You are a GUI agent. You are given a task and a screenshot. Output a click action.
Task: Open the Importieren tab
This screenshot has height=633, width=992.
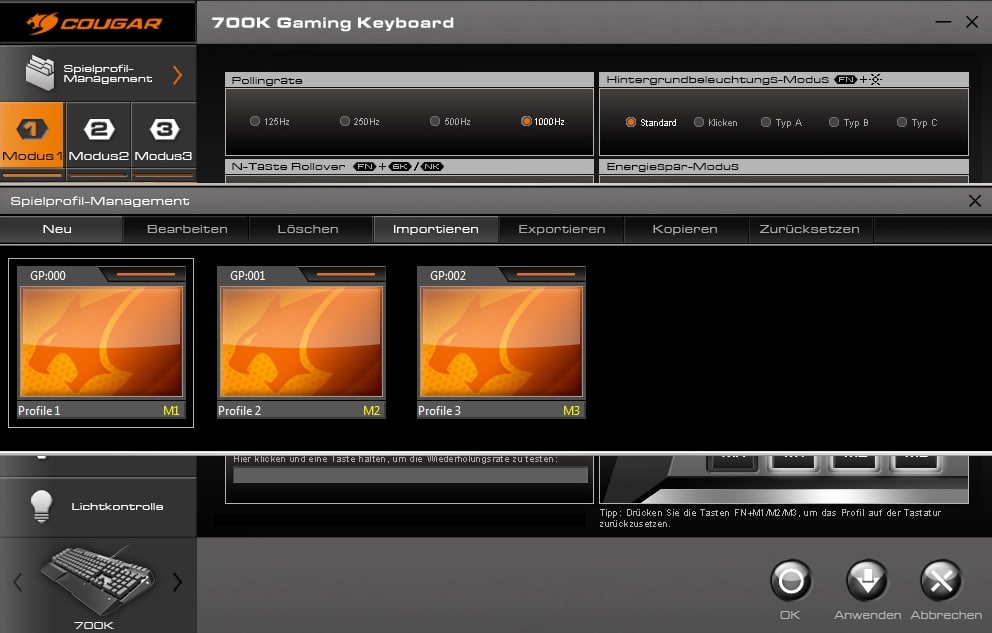[x=436, y=229]
